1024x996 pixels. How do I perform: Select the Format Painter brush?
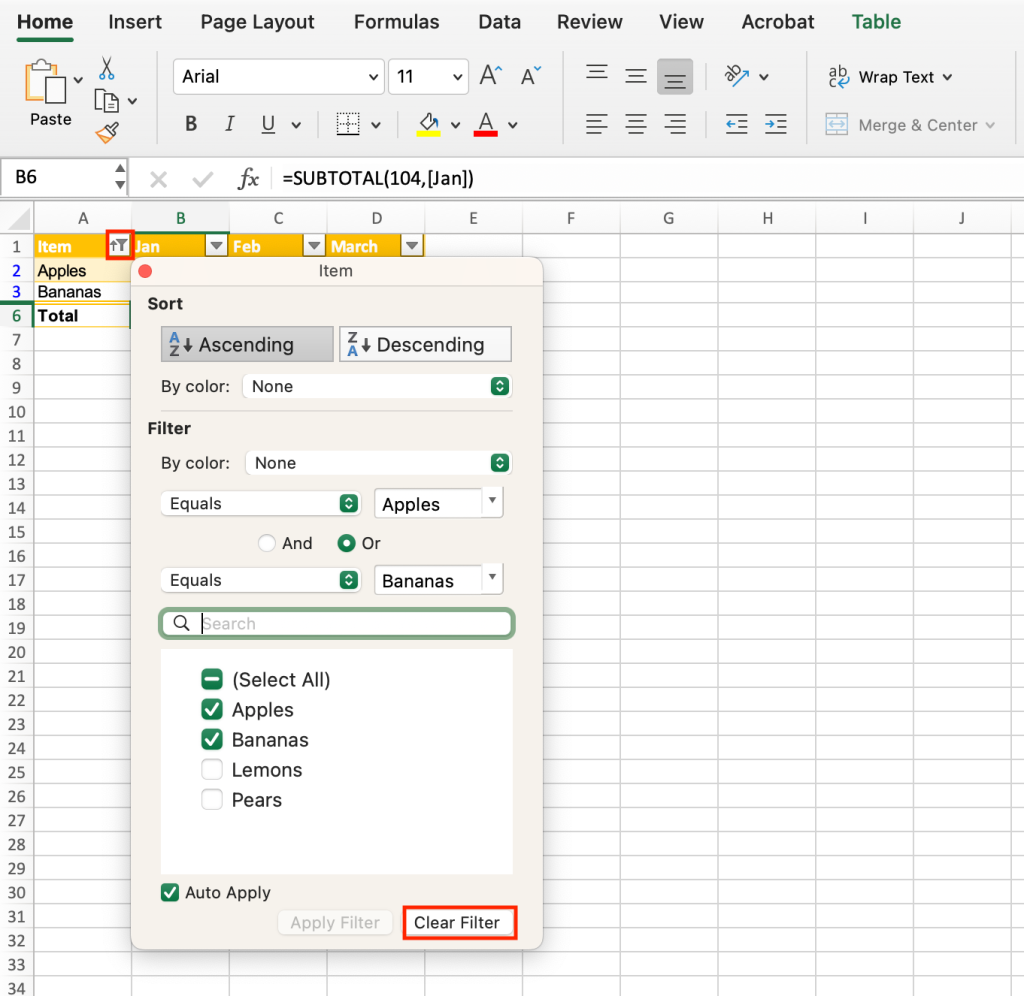pyautogui.click(x=108, y=133)
